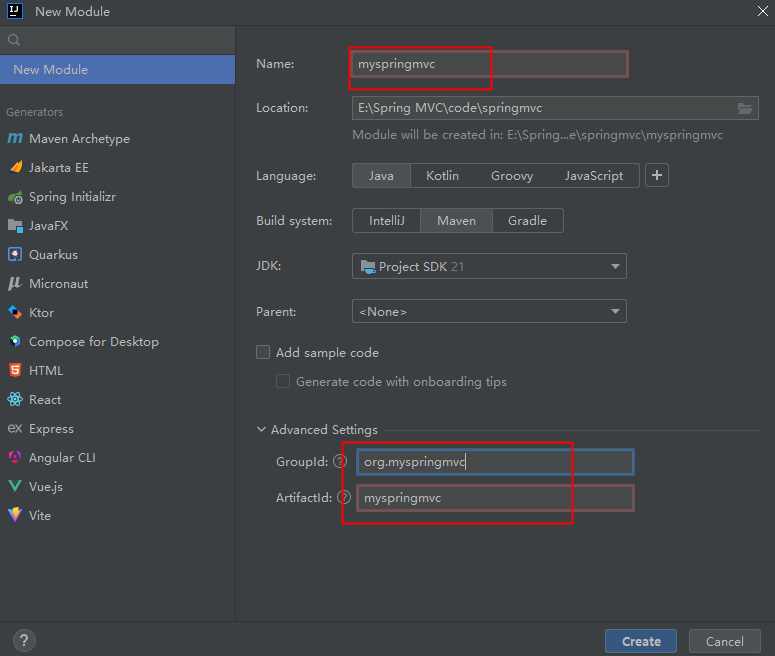This screenshot has height=656, width=775.
Task: Select Spring Initializr generator label
Action: (x=72, y=197)
